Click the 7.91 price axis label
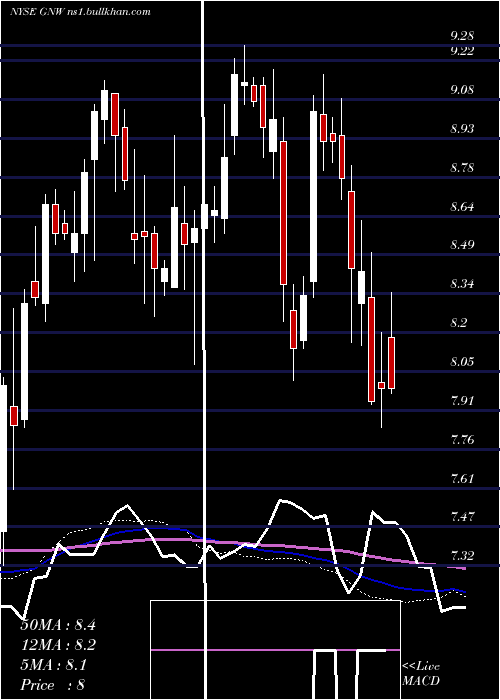The height and width of the screenshot is (700, 500). pos(462,400)
